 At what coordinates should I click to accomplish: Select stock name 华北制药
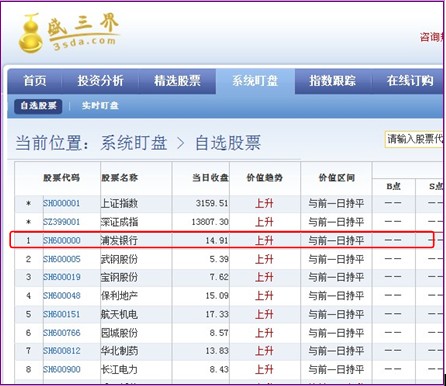119,351
